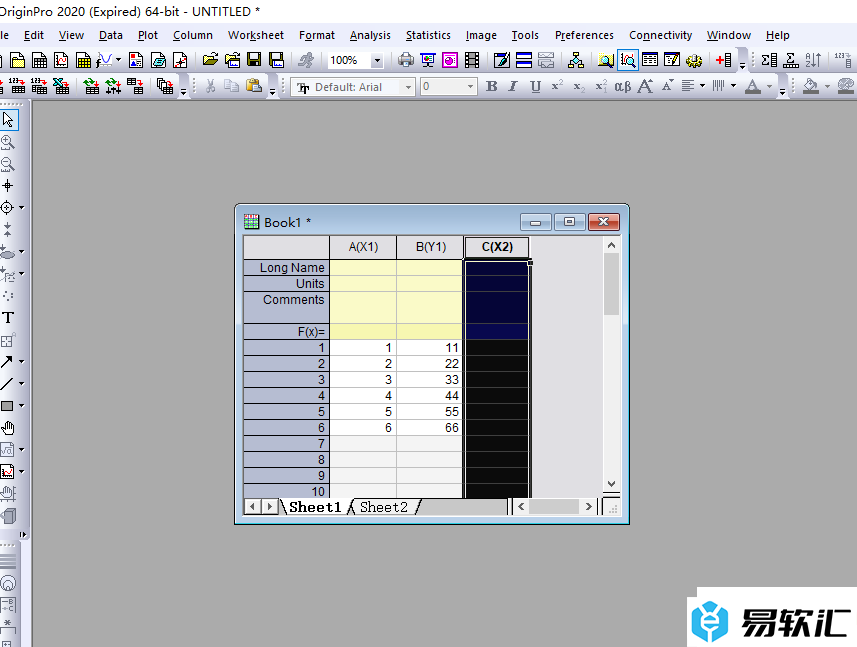Image resolution: width=857 pixels, height=647 pixels.
Task: Expand the Fill Color dropdown arrow
Action: [x=827, y=86]
